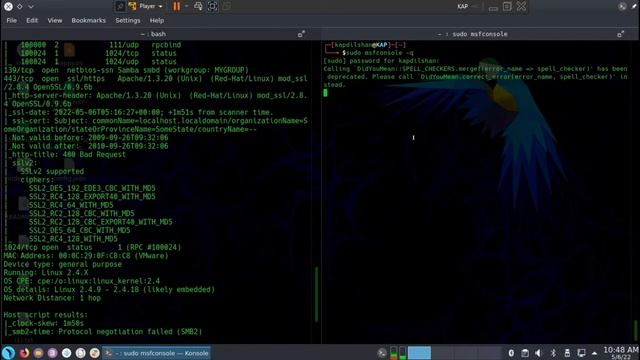Click the send Ctrl+Alt+Del icon
Screen dimensions: 640x360
tap(198, 6)
